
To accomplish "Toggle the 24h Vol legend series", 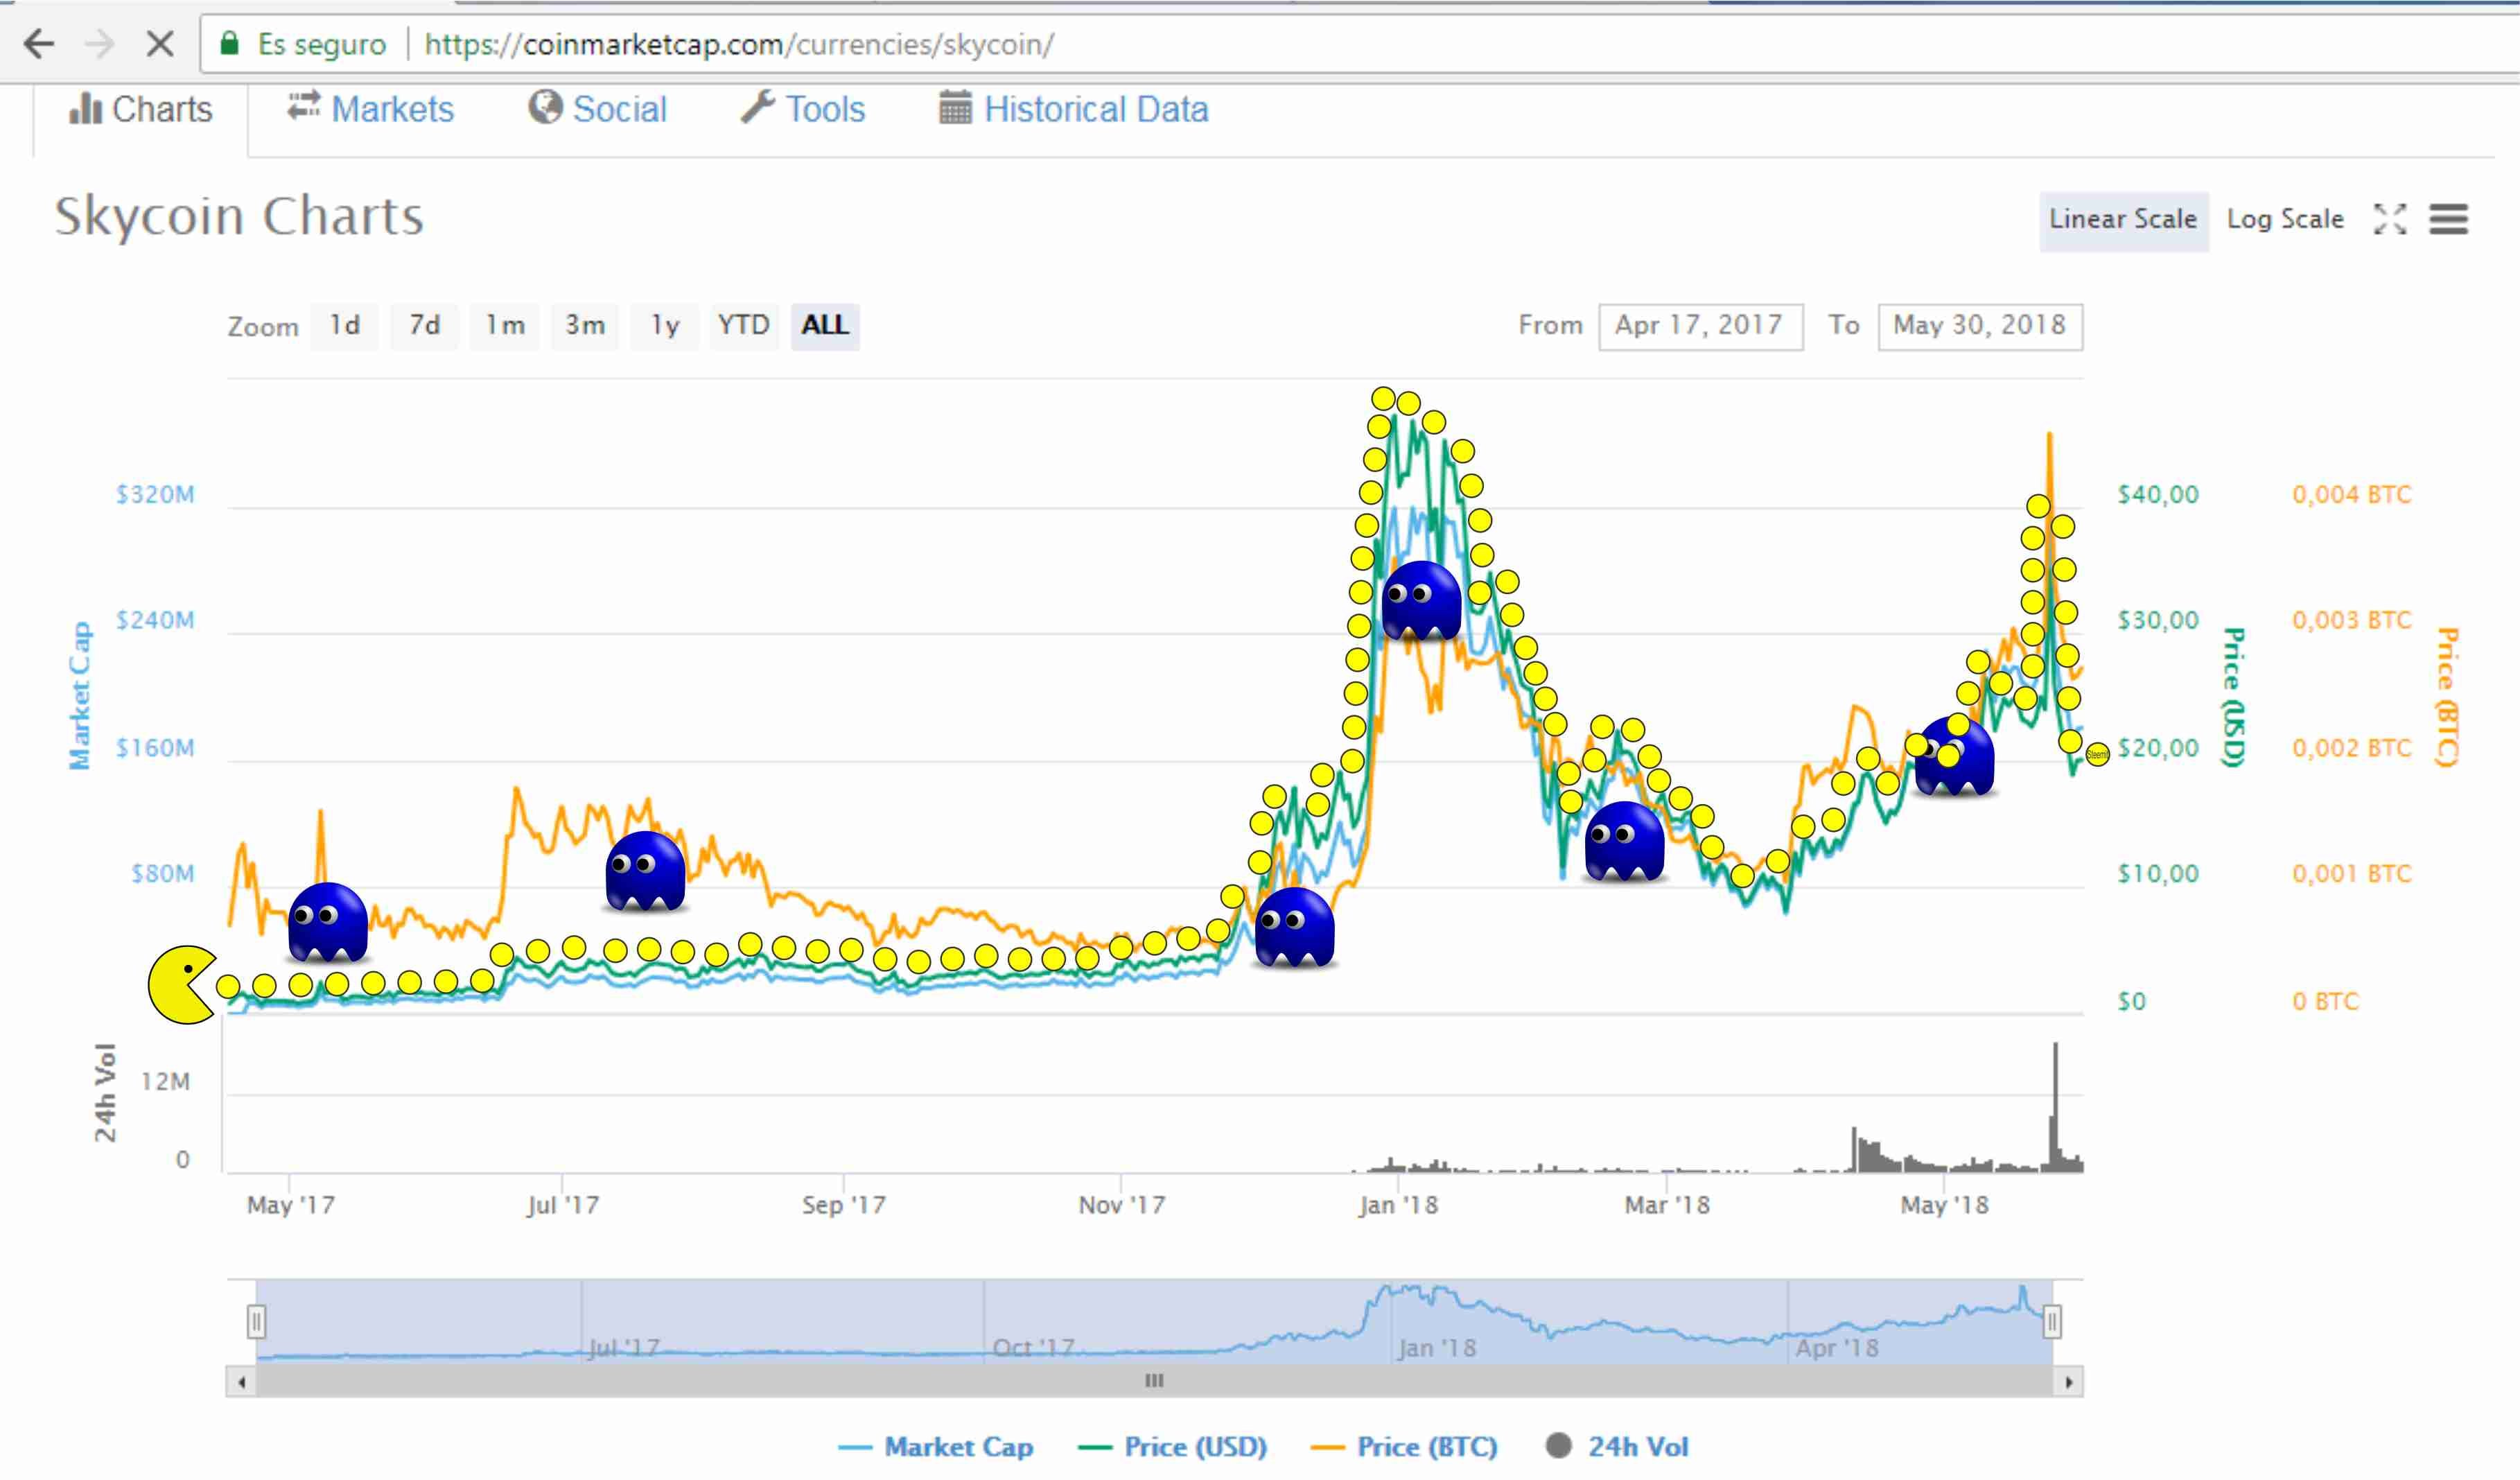I will tap(1617, 1446).
